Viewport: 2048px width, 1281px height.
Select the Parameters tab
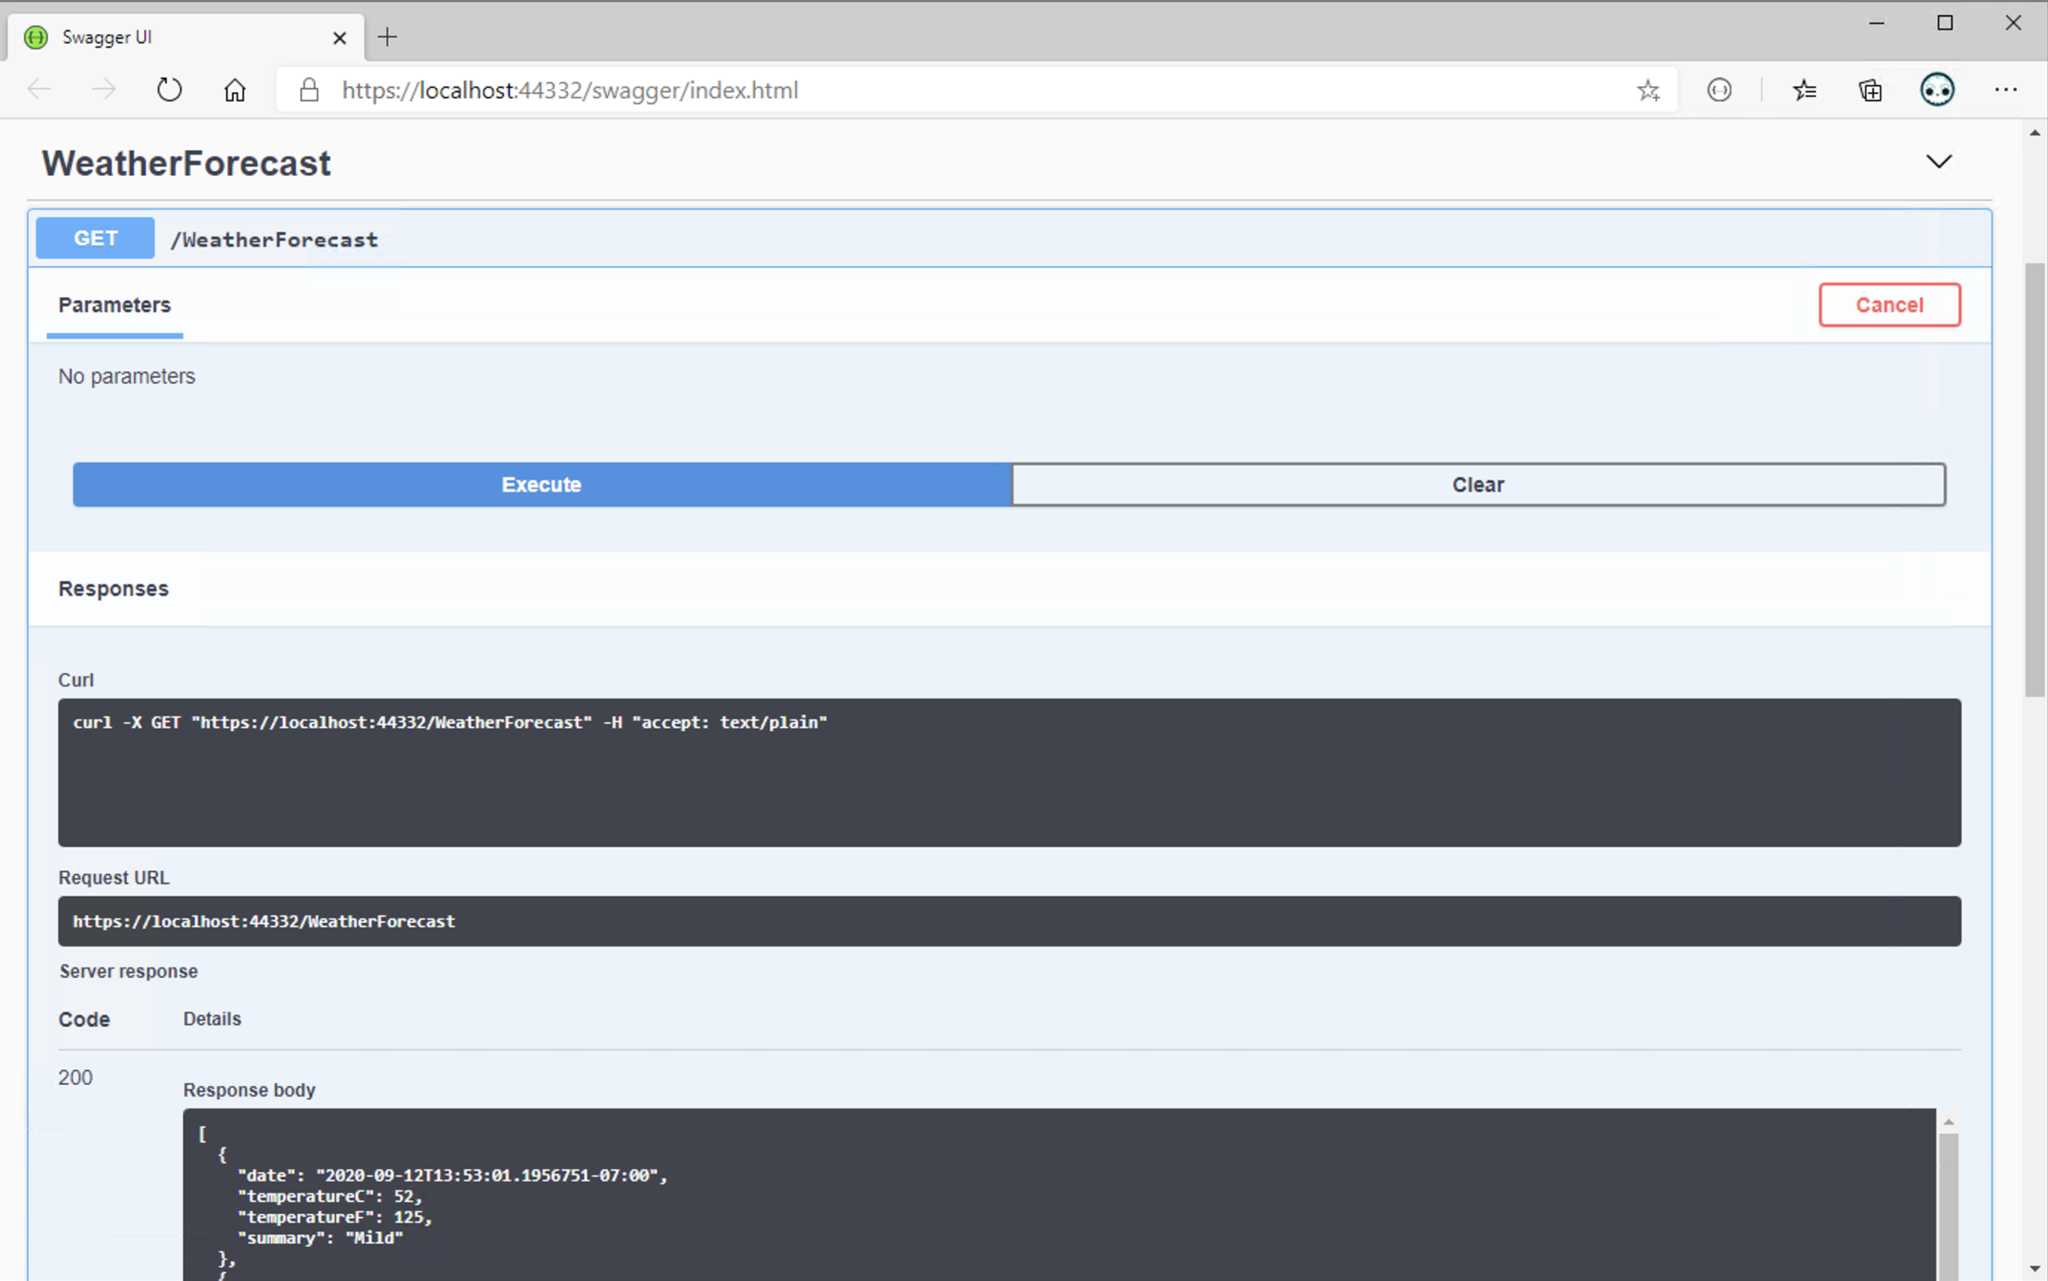(x=114, y=305)
